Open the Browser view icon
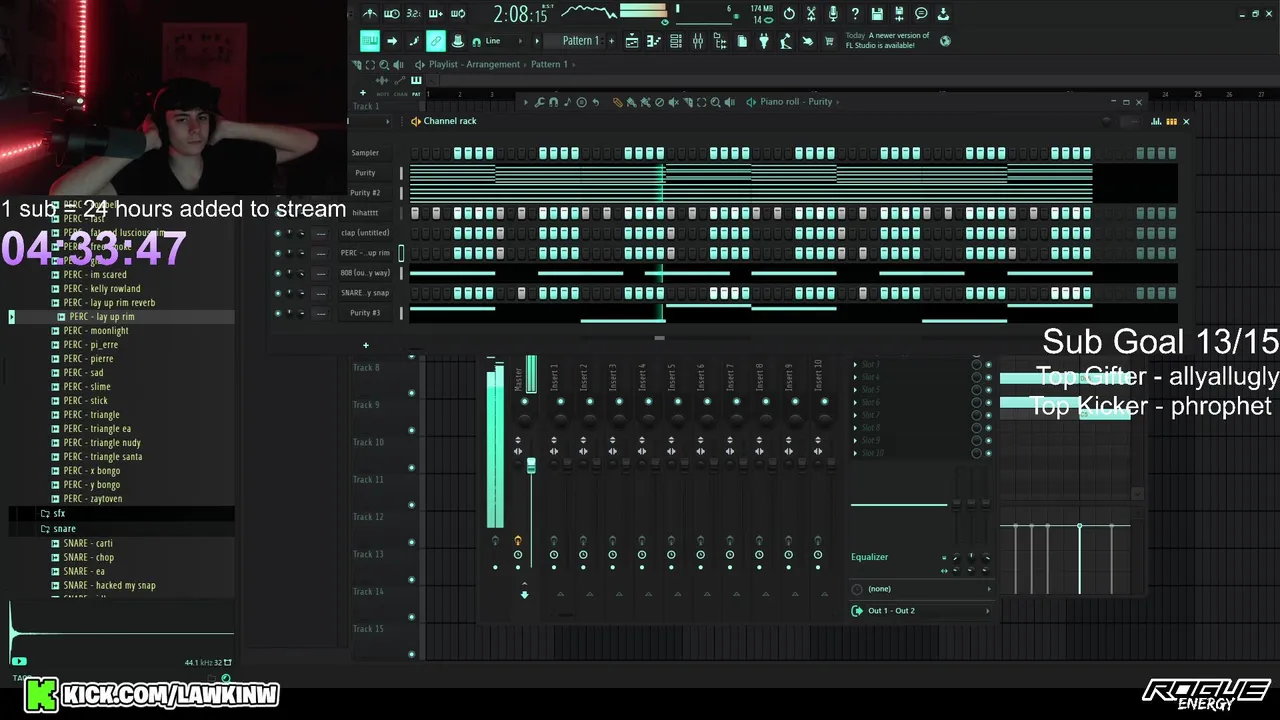The image size is (1280, 720). 720,41
